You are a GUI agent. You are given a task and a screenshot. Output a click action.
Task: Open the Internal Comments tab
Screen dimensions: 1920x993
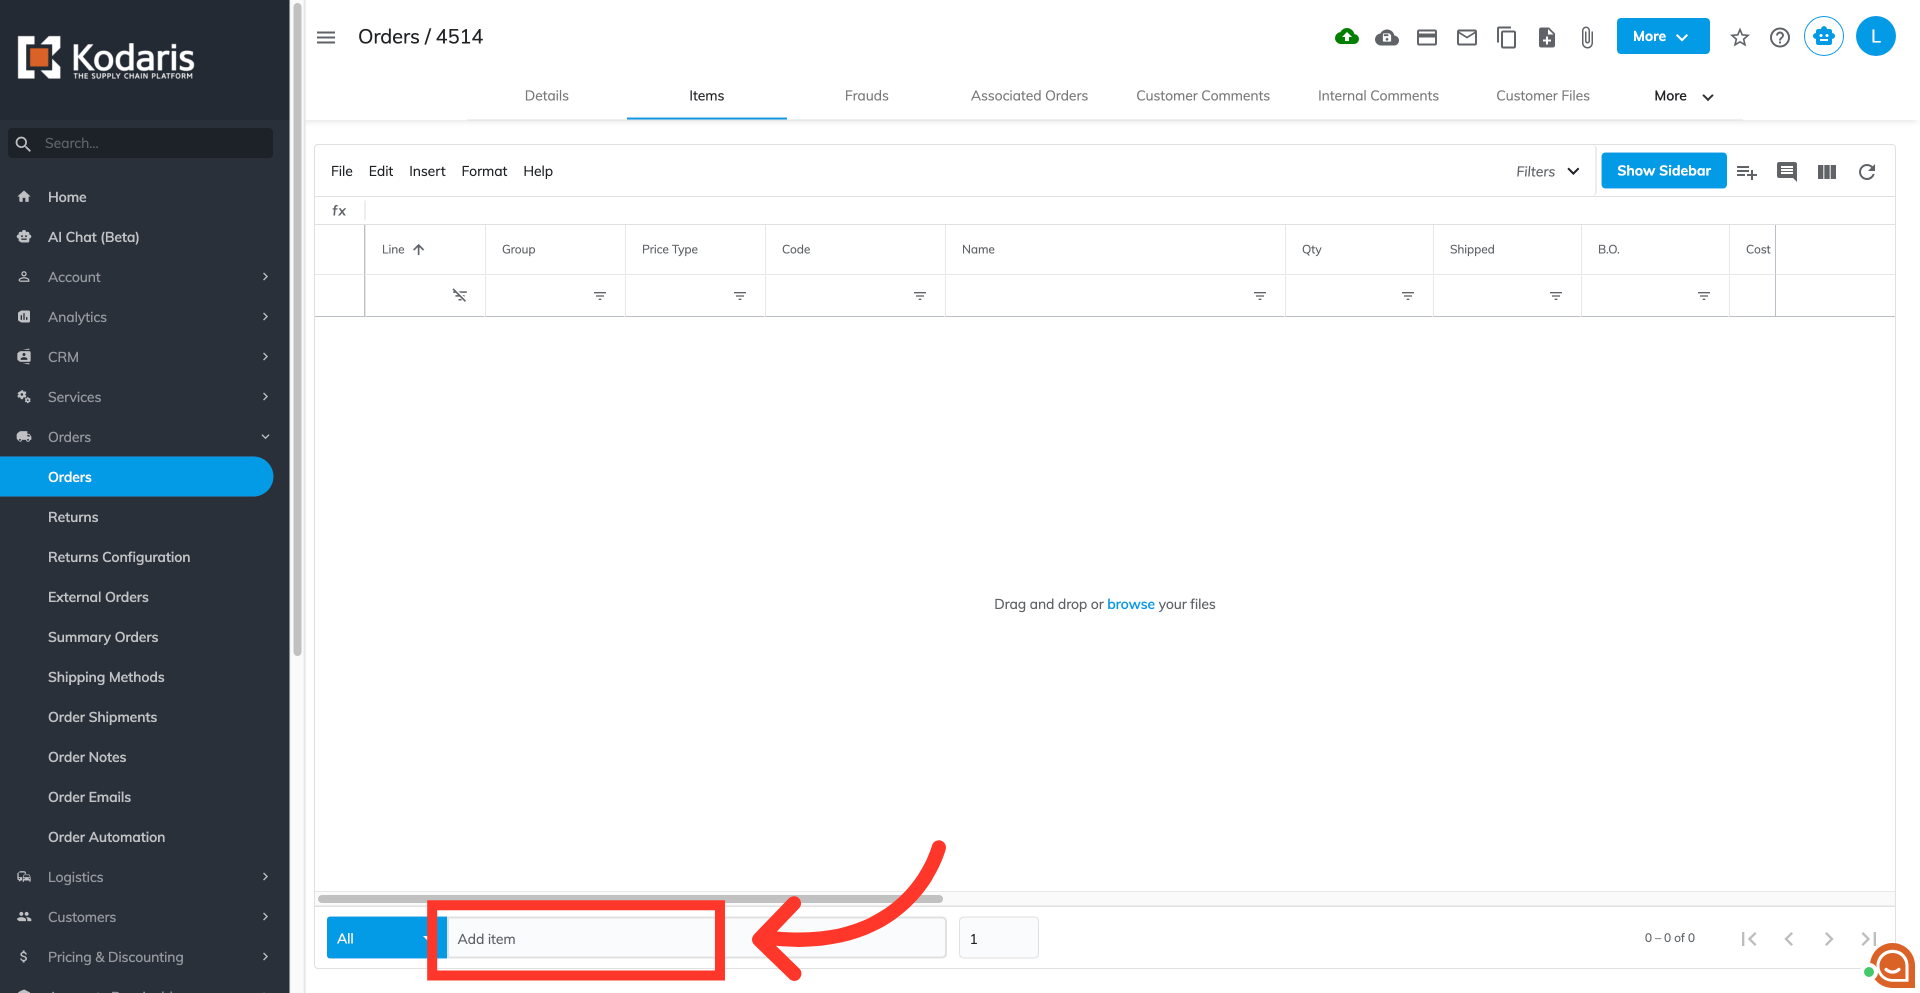pyautogui.click(x=1378, y=96)
